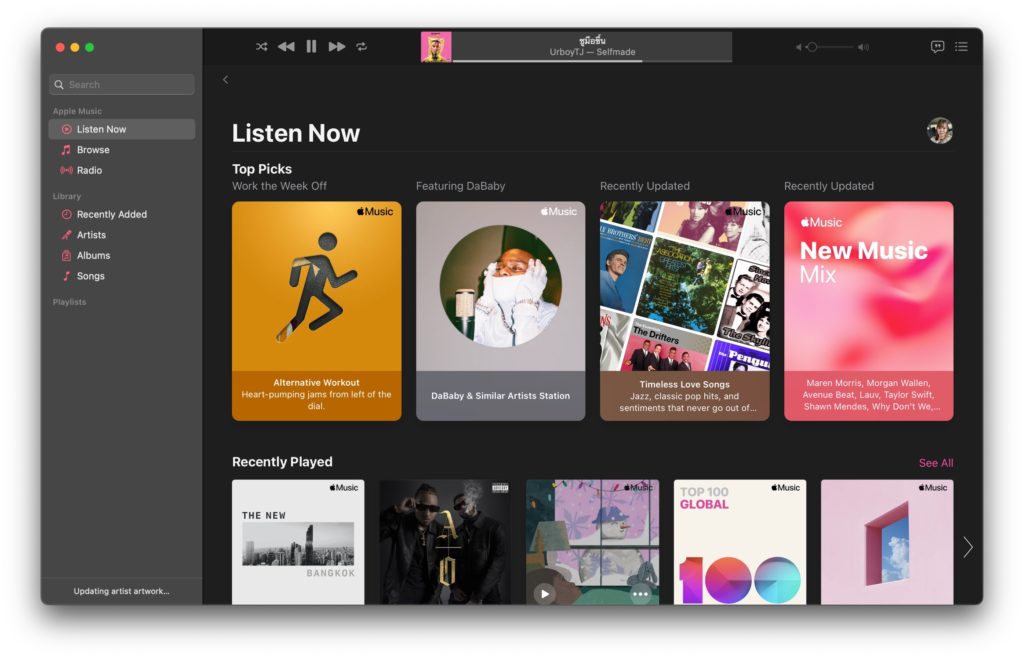This screenshot has width=1024, height=659.
Task: Click See All for Recently Played
Action: 935,463
